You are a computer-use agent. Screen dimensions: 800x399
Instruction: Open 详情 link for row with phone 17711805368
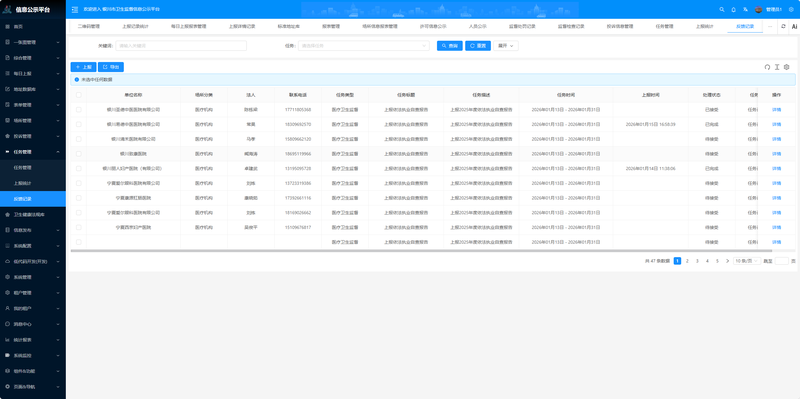(x=777, y=110)
